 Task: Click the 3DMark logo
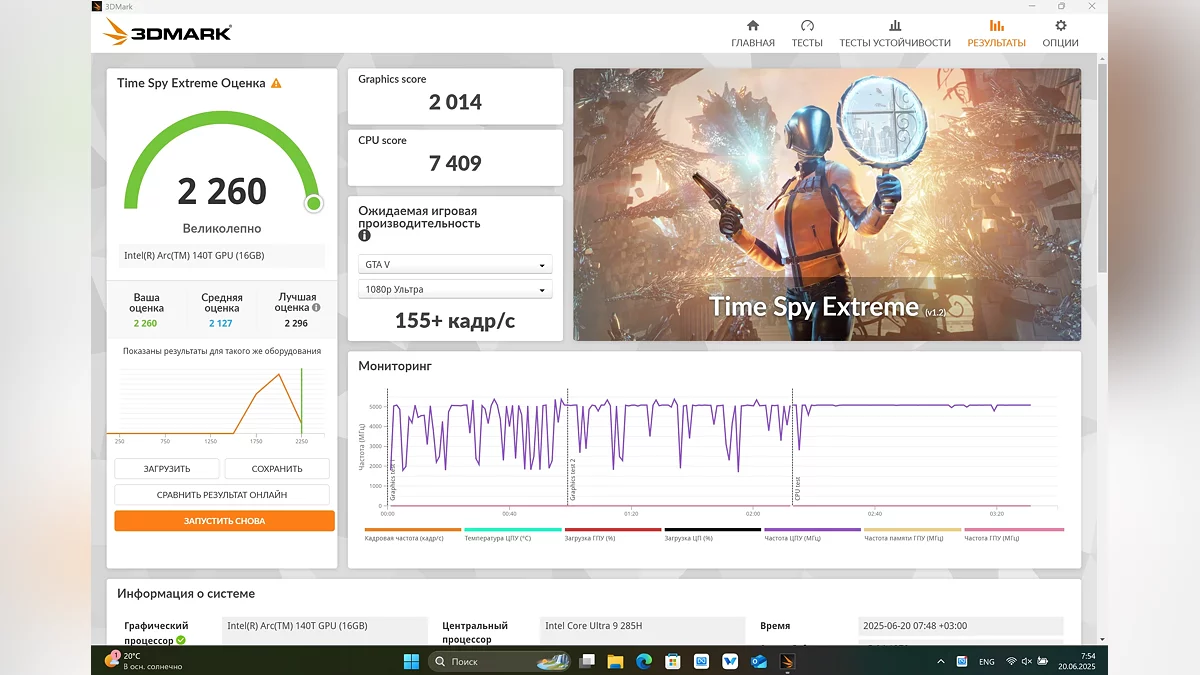coord(167,32)
